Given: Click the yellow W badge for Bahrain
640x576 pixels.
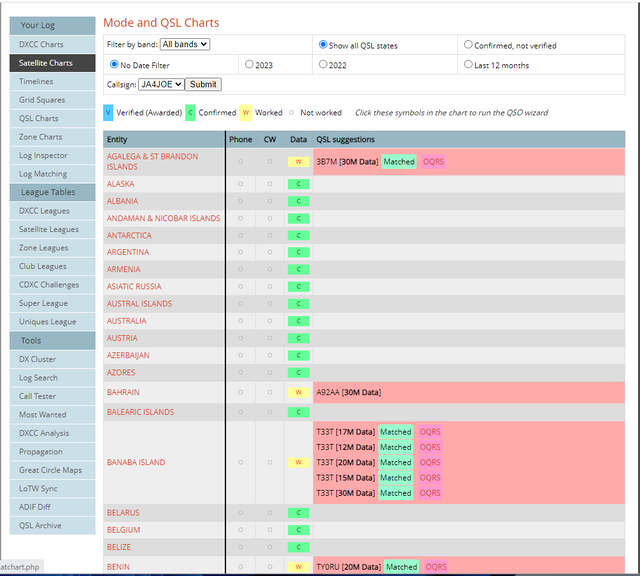Looking at the screenshot, I should pos(298,392).
